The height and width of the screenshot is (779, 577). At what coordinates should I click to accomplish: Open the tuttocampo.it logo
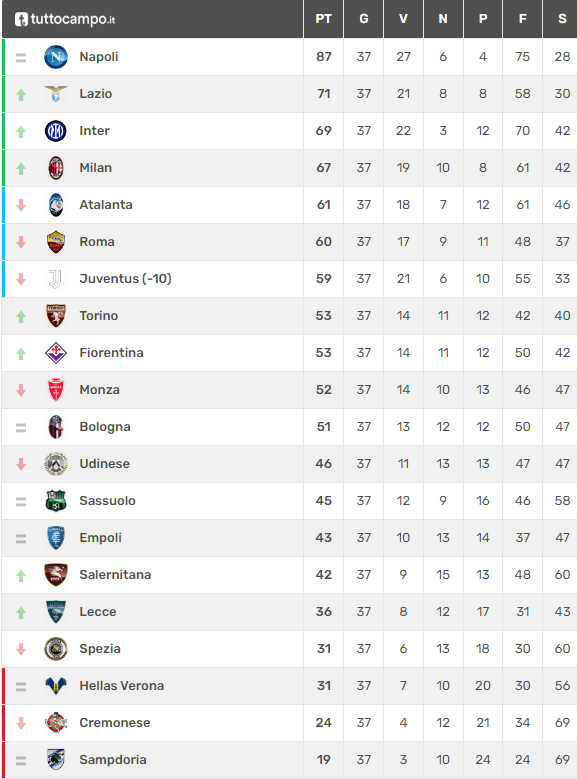tap(65, 19)
